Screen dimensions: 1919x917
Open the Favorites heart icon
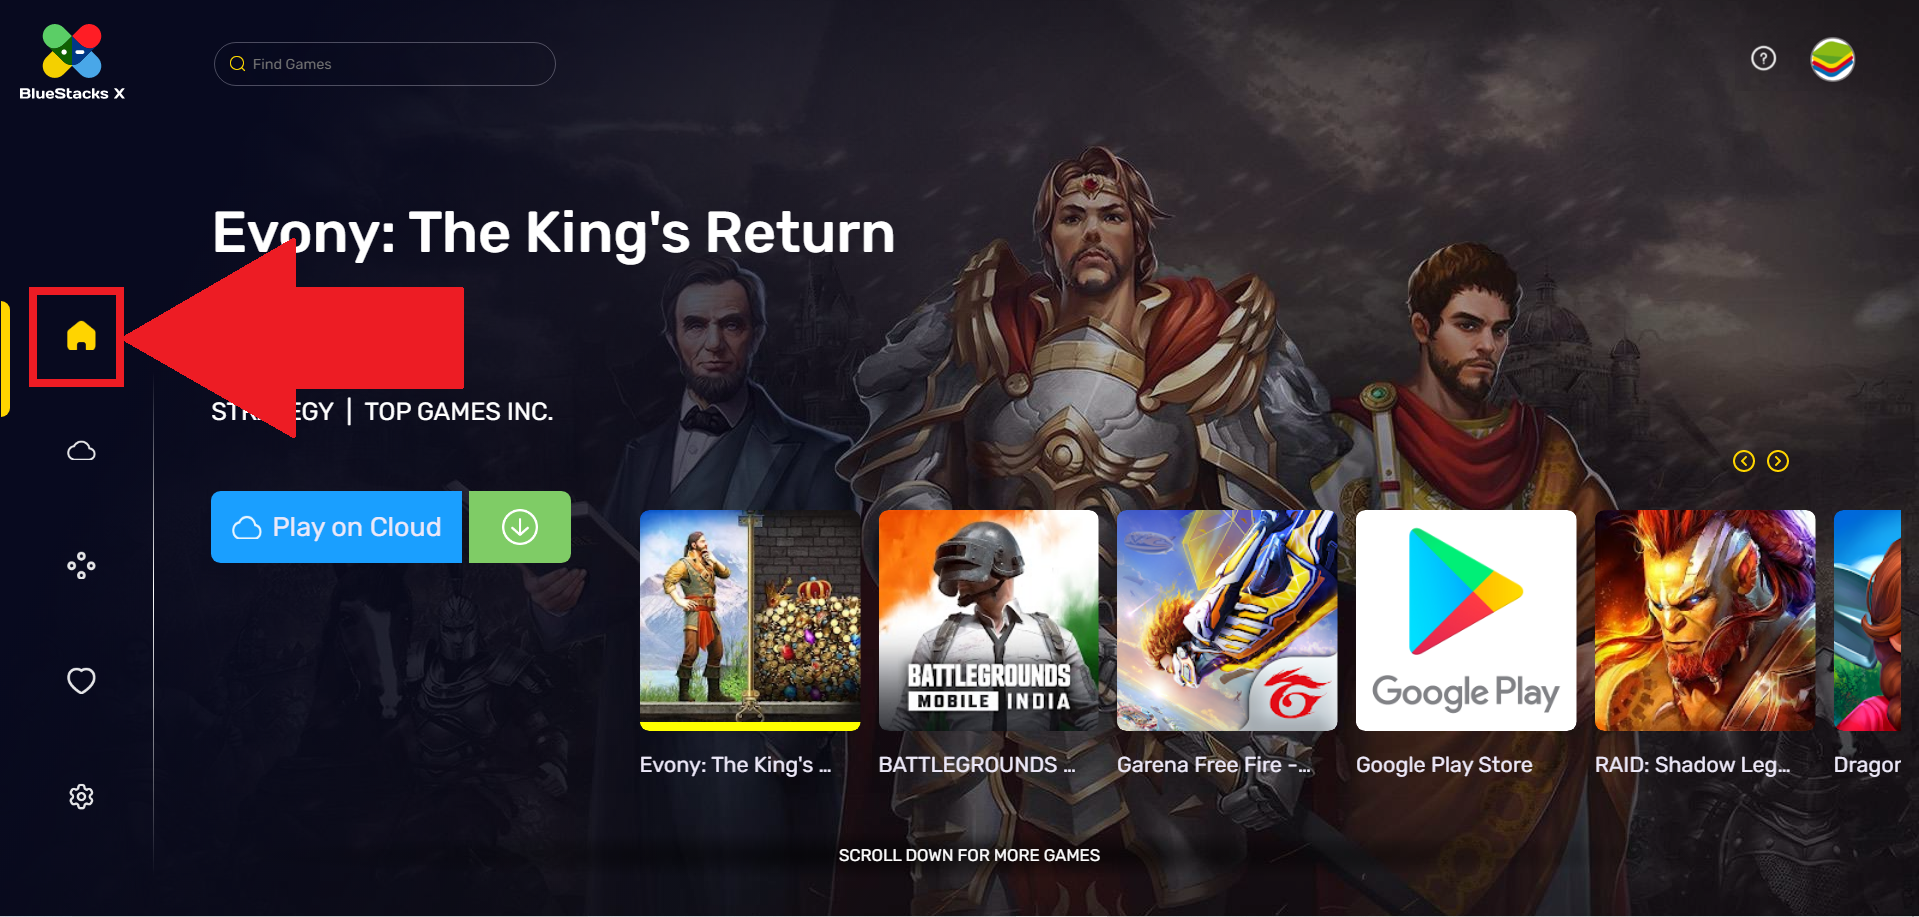click(x=81, y=681)
